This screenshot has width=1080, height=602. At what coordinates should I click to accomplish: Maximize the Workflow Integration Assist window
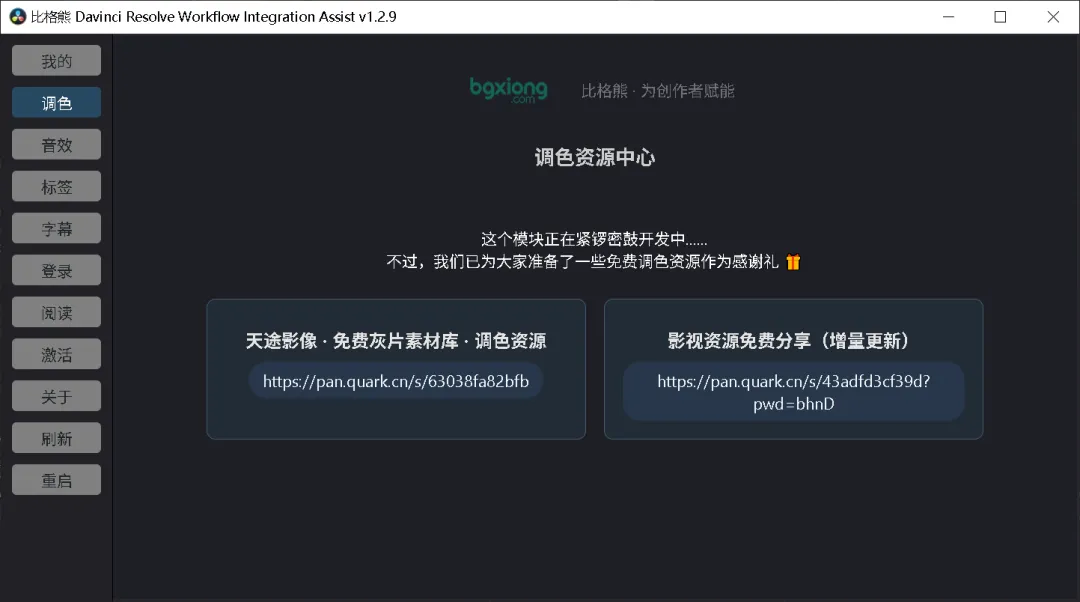[x=1000, y=17]
